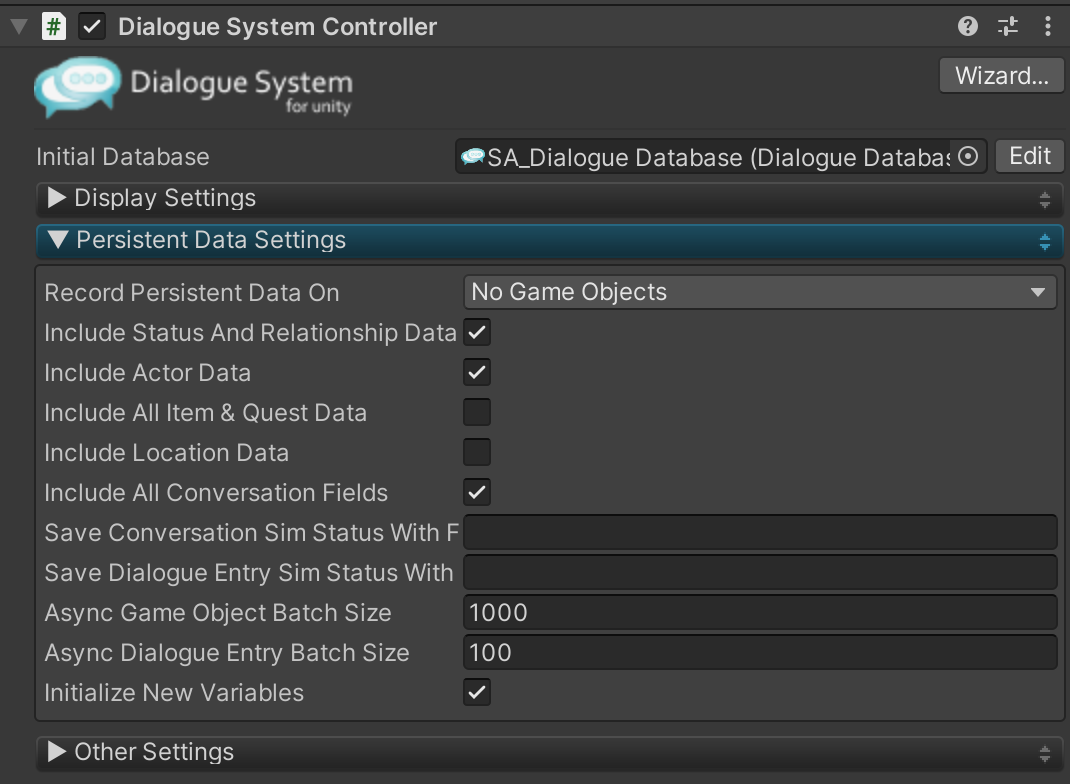
Task: Click the Other Settings reorder handle icon
Action: coord(1045,753)
